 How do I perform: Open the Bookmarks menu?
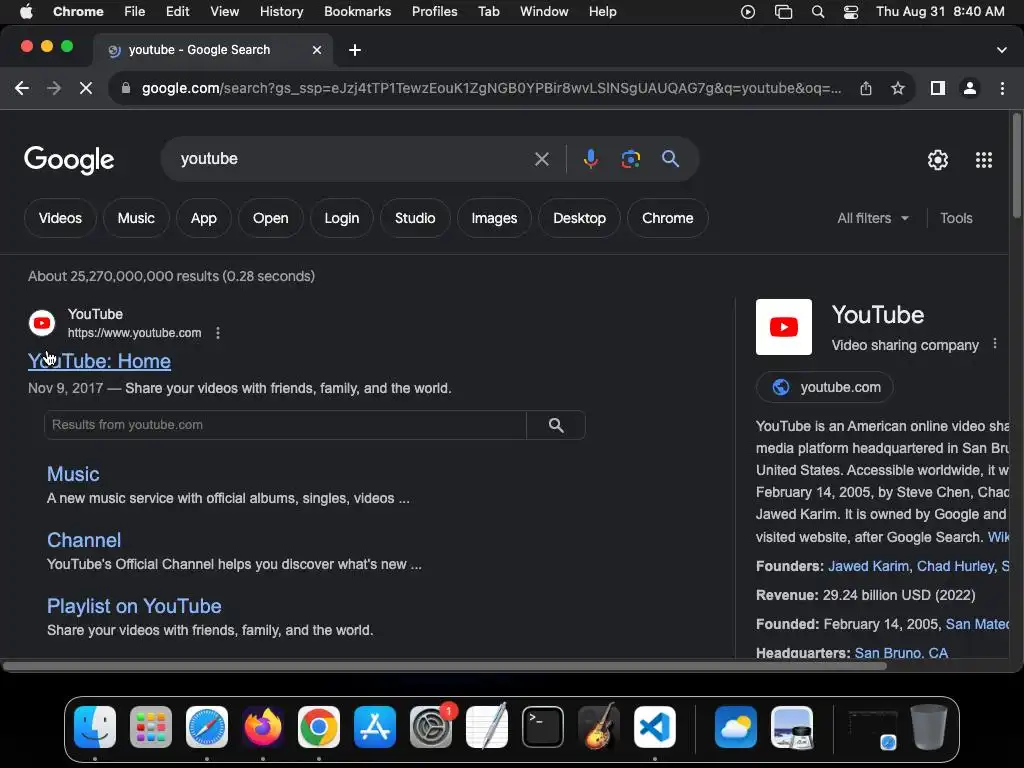point(357,12)
